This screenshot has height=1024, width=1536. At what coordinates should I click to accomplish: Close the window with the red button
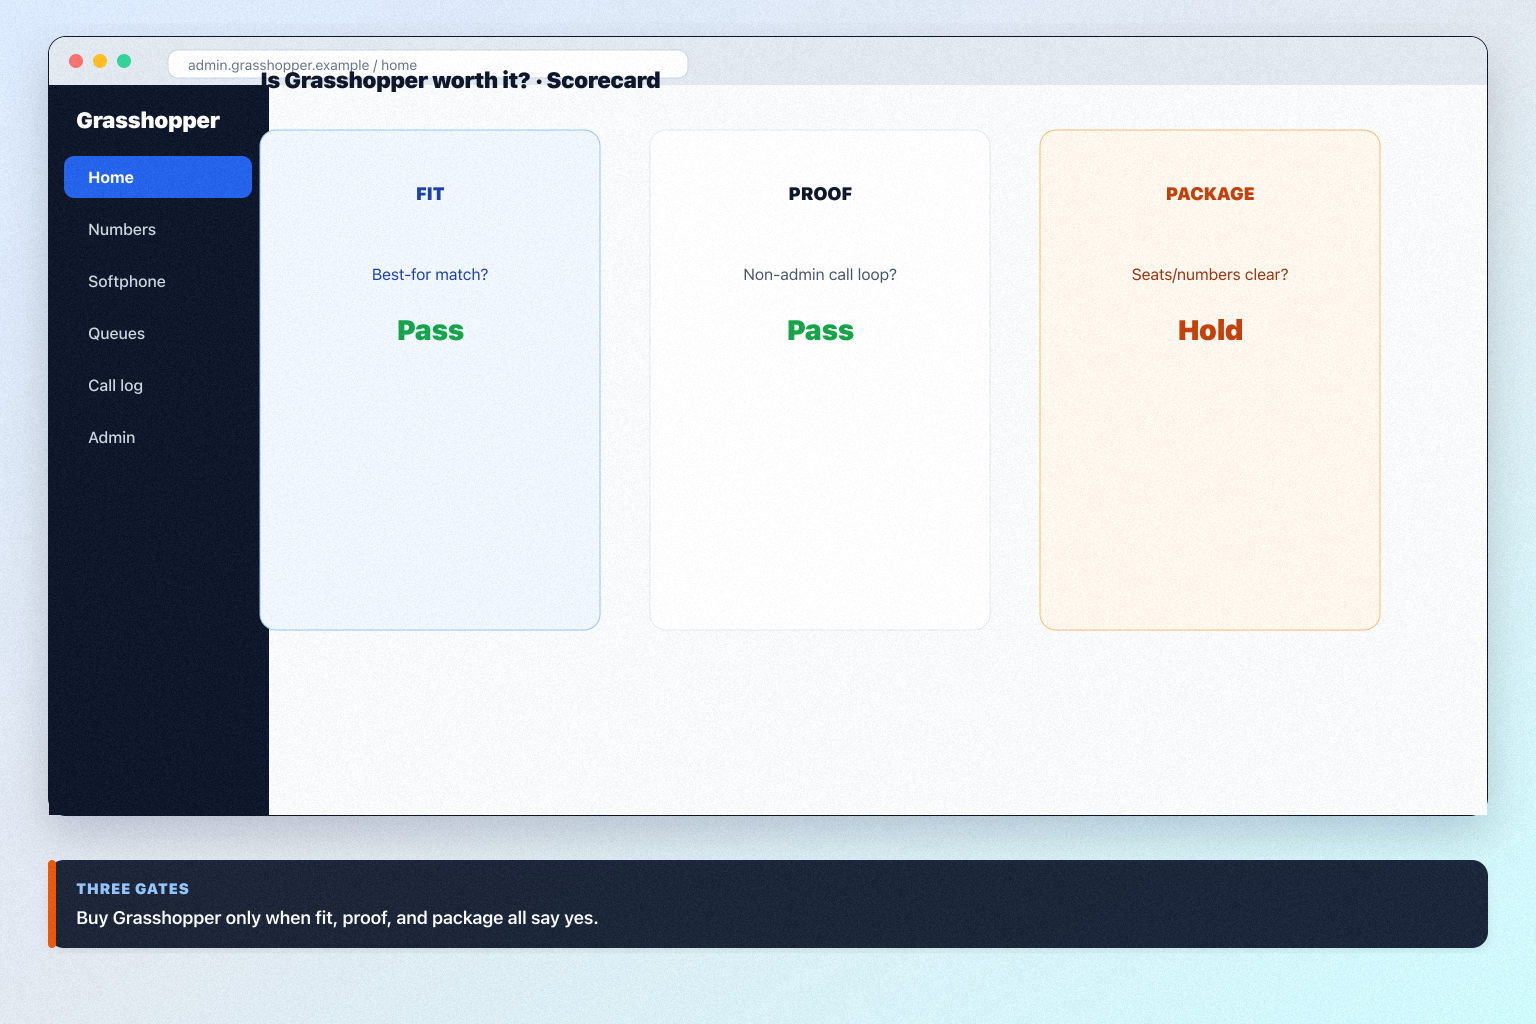coord(76,61)
